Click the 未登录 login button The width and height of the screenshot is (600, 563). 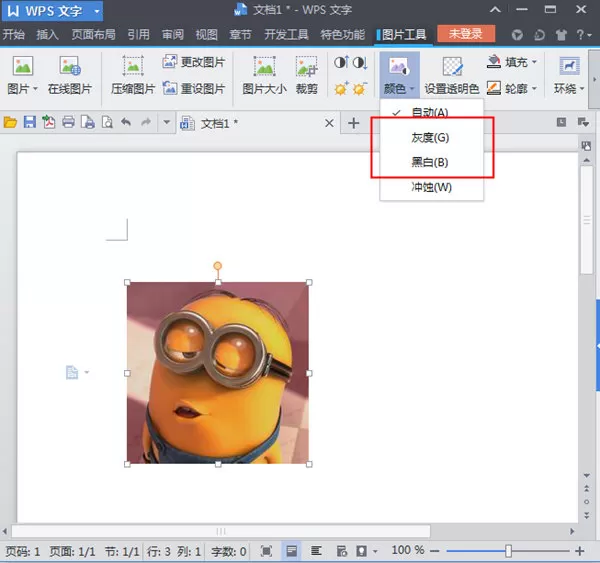[466, 34]
